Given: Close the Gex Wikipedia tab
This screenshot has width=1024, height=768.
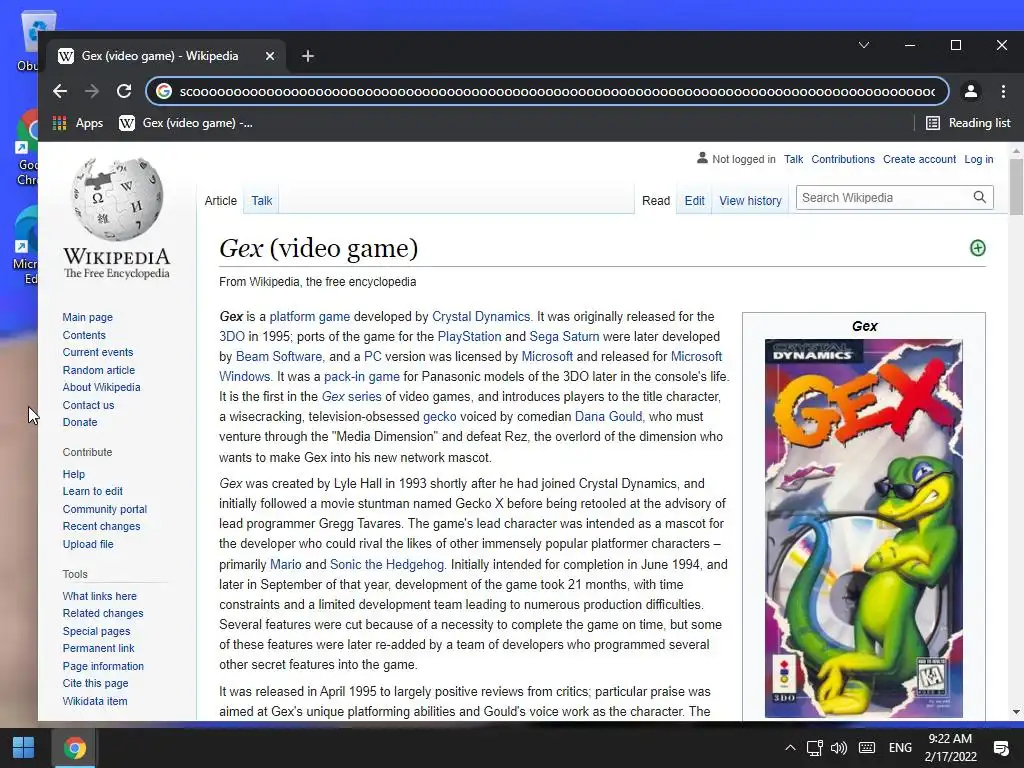Looking at the screenshot, I should [270, 56].
